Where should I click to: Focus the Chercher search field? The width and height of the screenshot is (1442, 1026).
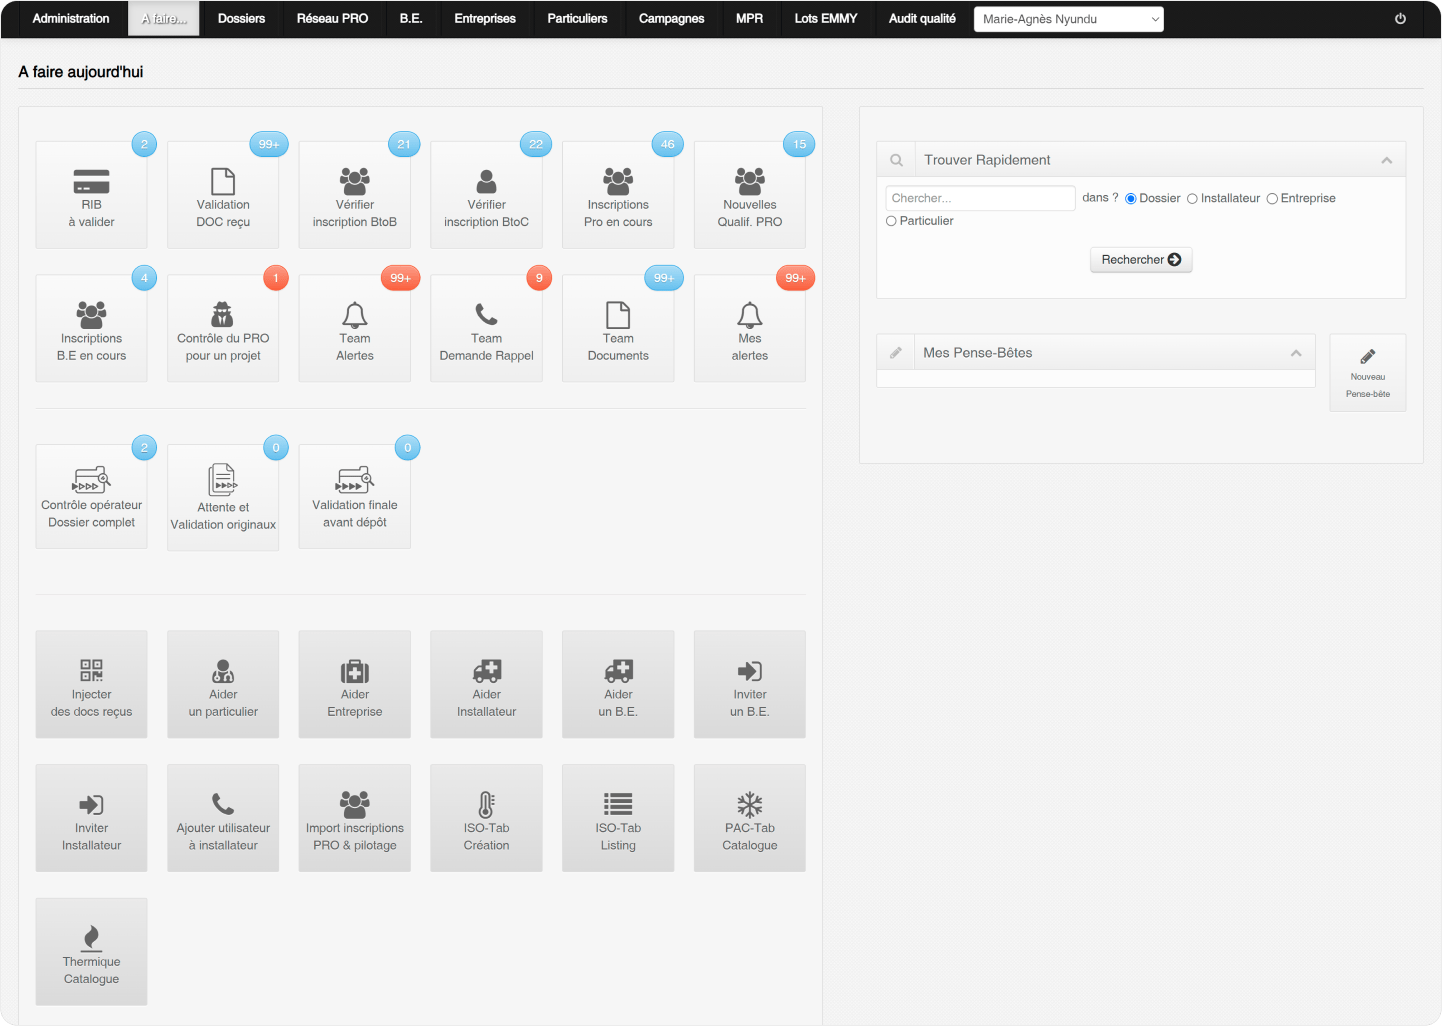tap(980, 198)
